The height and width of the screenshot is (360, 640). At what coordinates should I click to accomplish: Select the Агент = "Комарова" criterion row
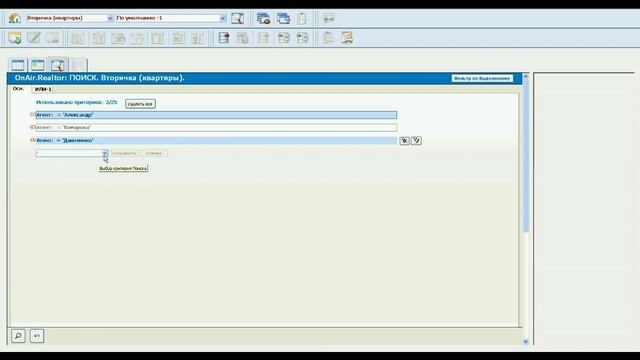tap(216, 128)
